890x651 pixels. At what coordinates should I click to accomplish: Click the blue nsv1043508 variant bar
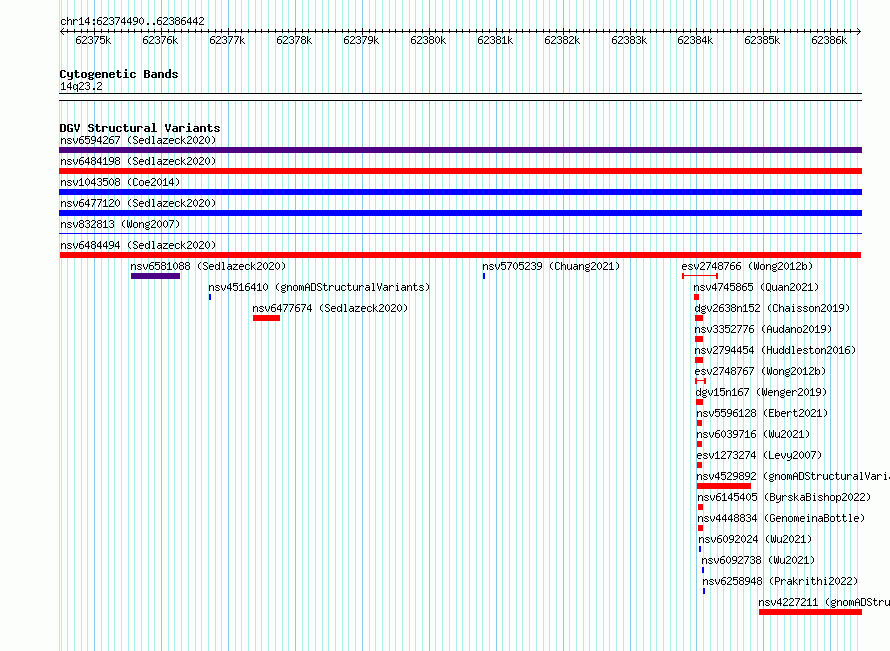click(460, 192)
